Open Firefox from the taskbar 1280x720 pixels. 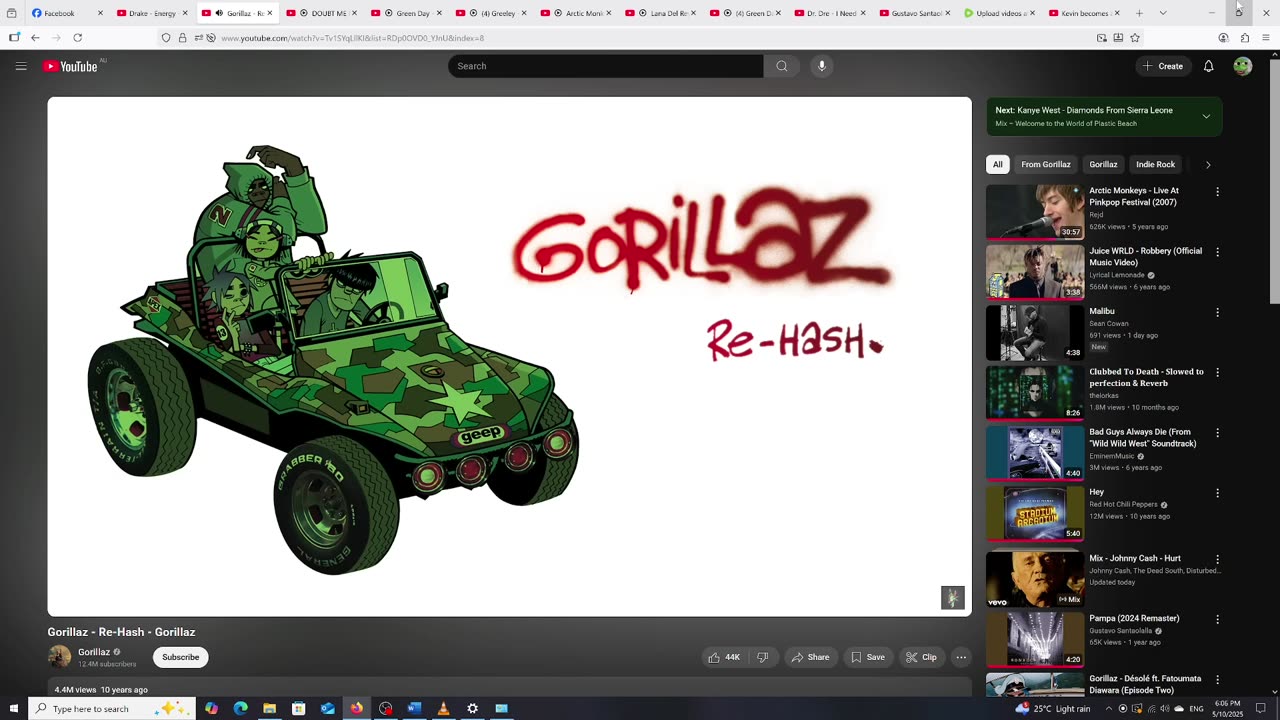[356, 708]
